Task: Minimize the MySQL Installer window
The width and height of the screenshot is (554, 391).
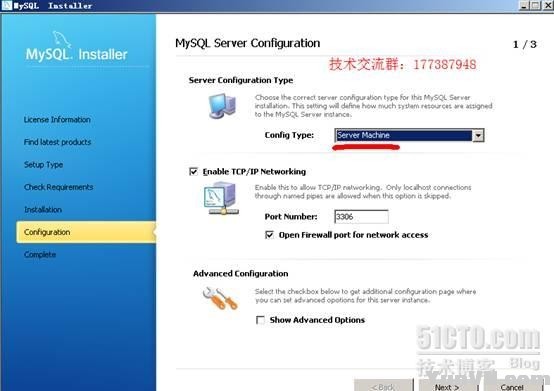Action: 524,5
